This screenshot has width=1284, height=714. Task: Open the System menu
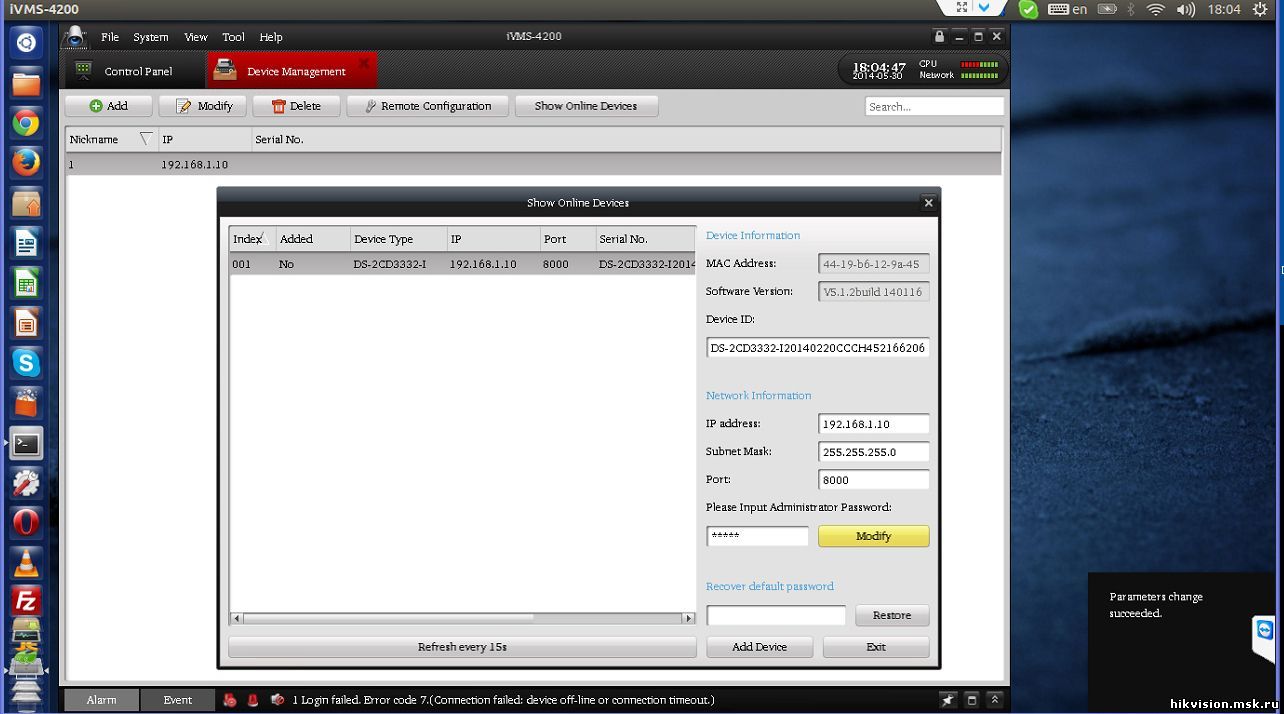(x=151, y=37)
